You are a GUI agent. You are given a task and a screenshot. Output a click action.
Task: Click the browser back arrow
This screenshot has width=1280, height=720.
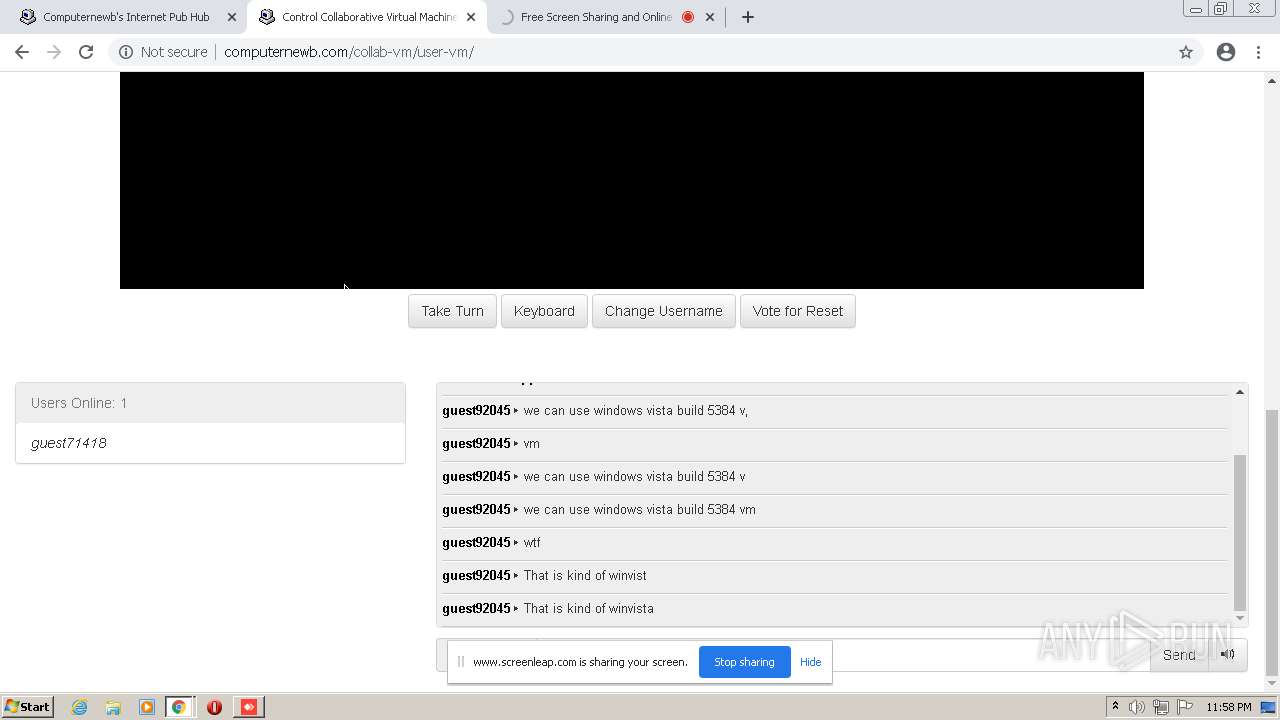click(22, 52)
